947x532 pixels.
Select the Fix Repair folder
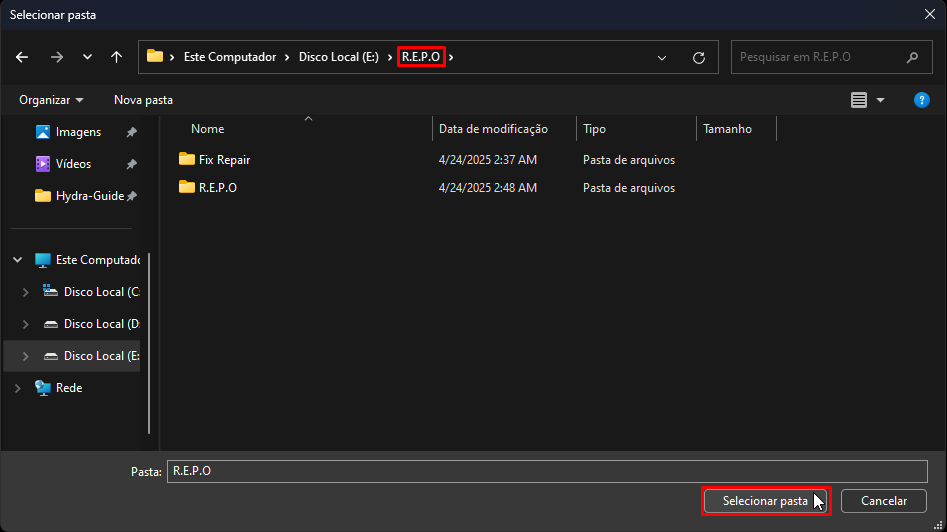point(224,160)
